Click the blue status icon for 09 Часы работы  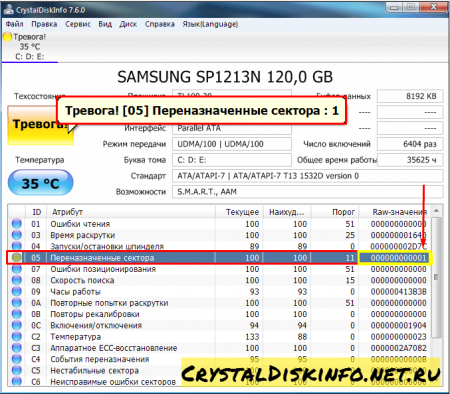pyautogui.click(x=16, y=292)
